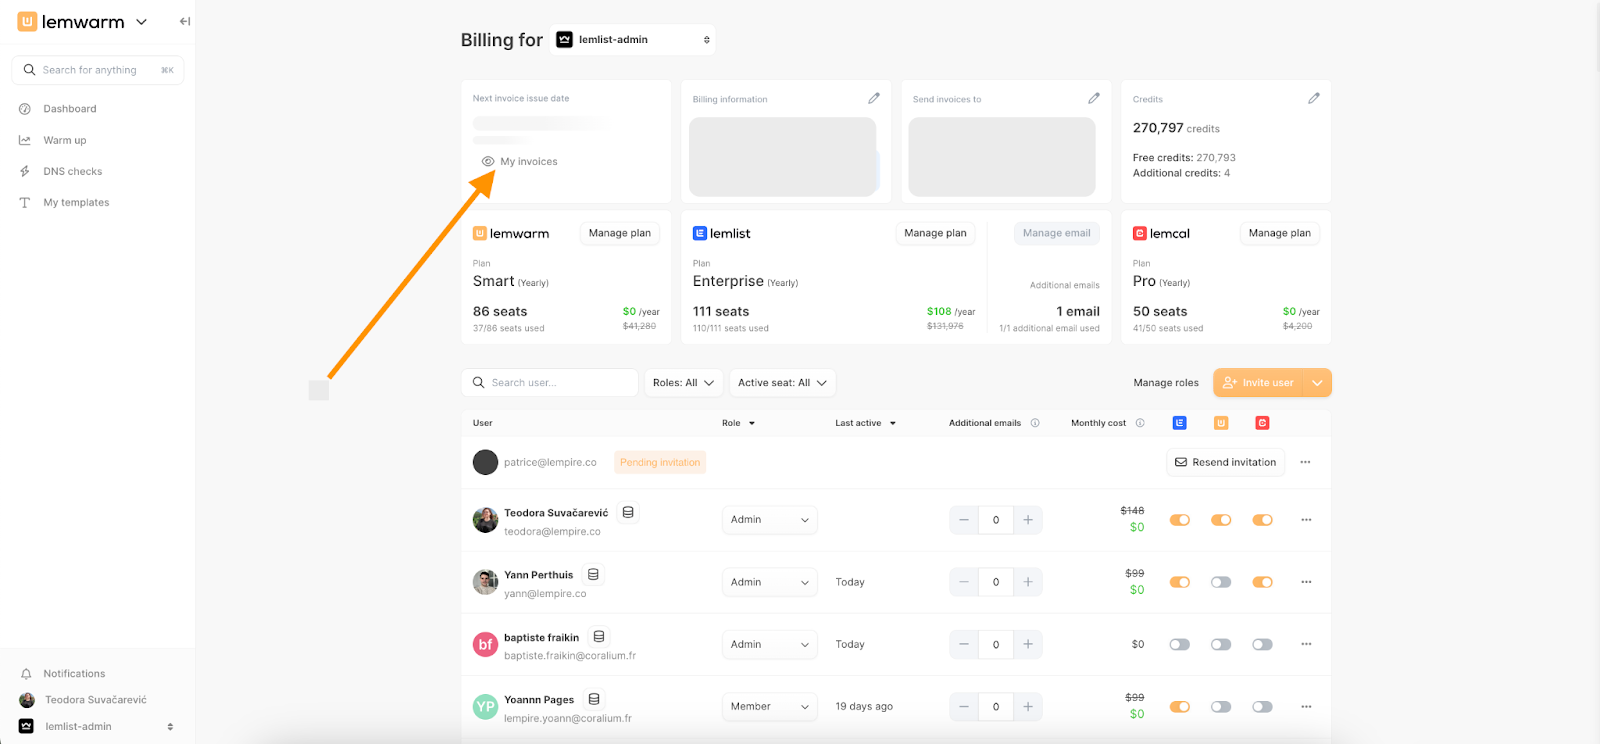The height and width of the screenshot is (744, 1600).
Task: Enable lemwarm seat for Yann Perthuis
Action: point(1221,582)
